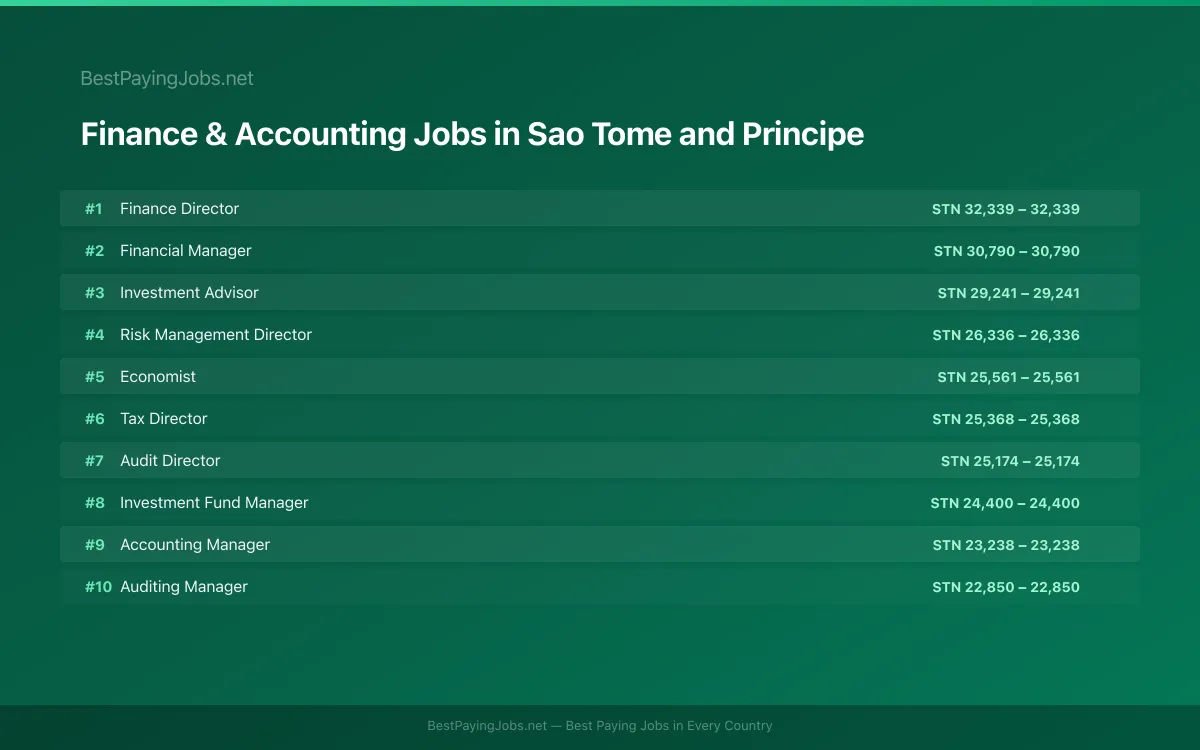
Task: Select the Economist job title
Action: [158, 376]
